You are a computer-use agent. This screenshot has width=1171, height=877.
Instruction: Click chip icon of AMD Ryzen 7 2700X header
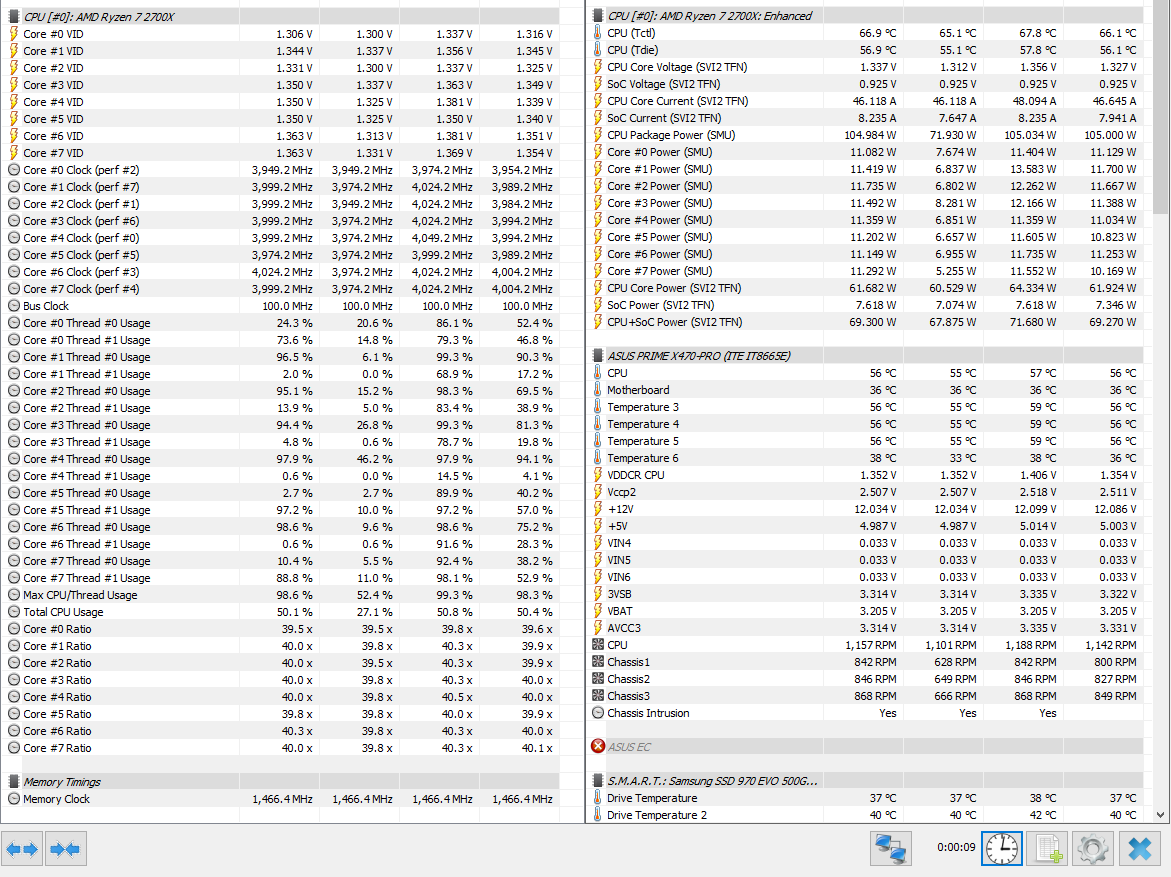tap(13, 16)
